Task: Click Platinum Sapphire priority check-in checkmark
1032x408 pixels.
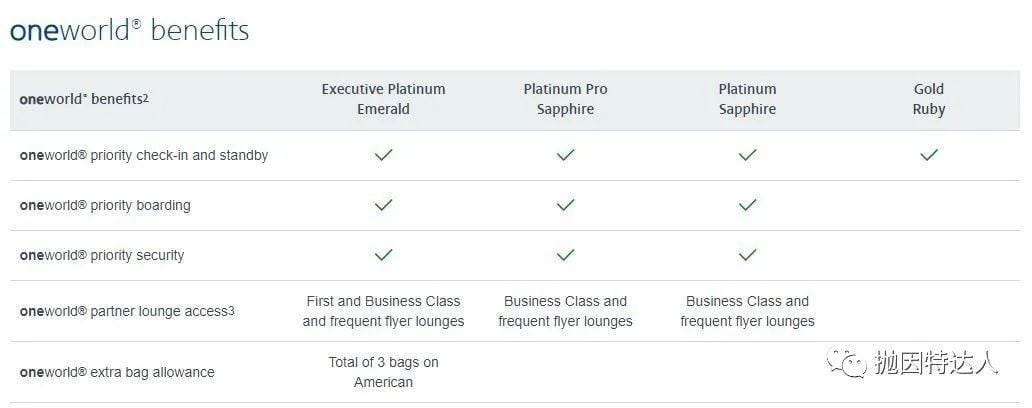Action: click(747, 155)
